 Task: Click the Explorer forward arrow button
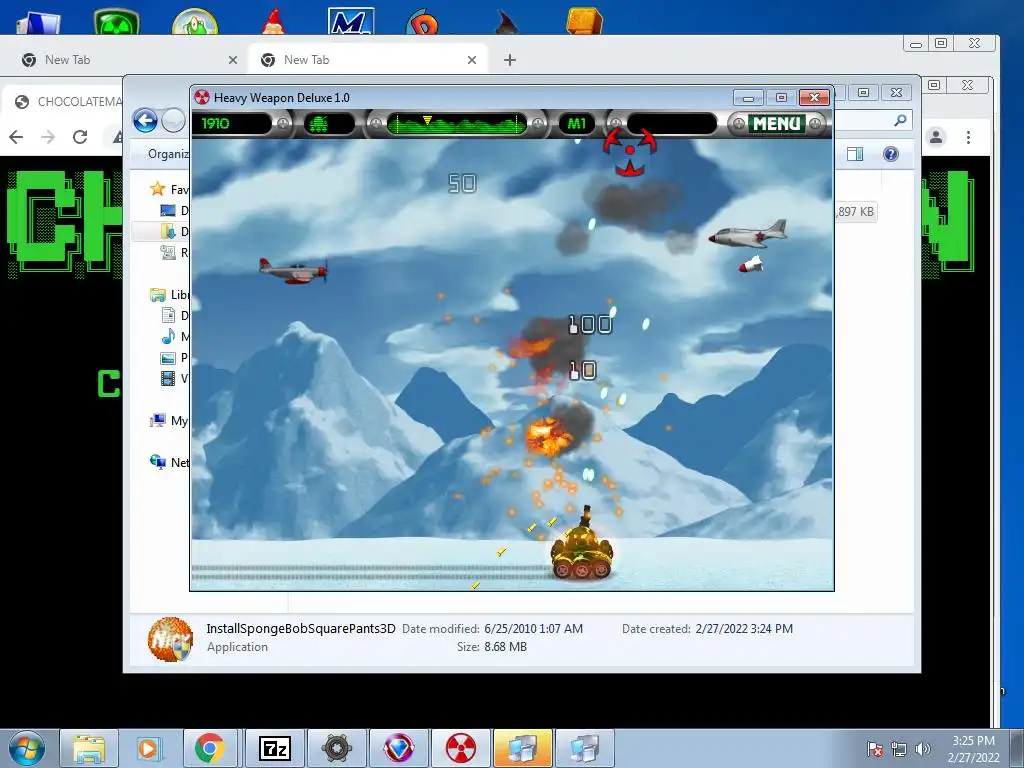click(x=173, y=121)
